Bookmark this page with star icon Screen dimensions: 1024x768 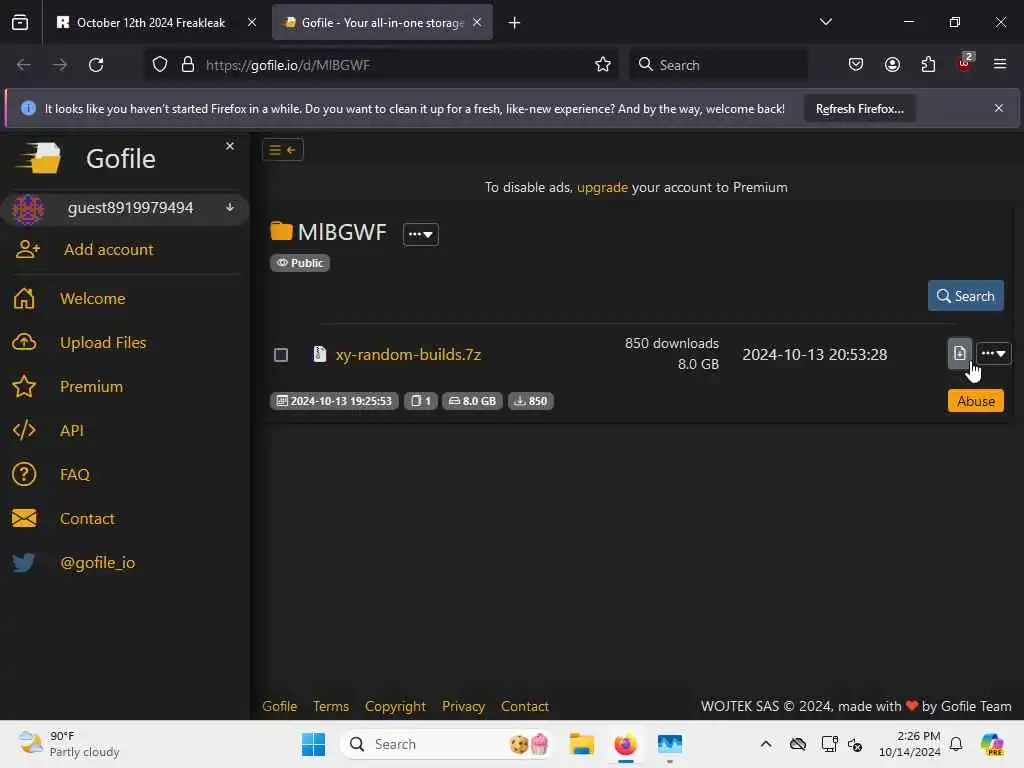[603, 65]
